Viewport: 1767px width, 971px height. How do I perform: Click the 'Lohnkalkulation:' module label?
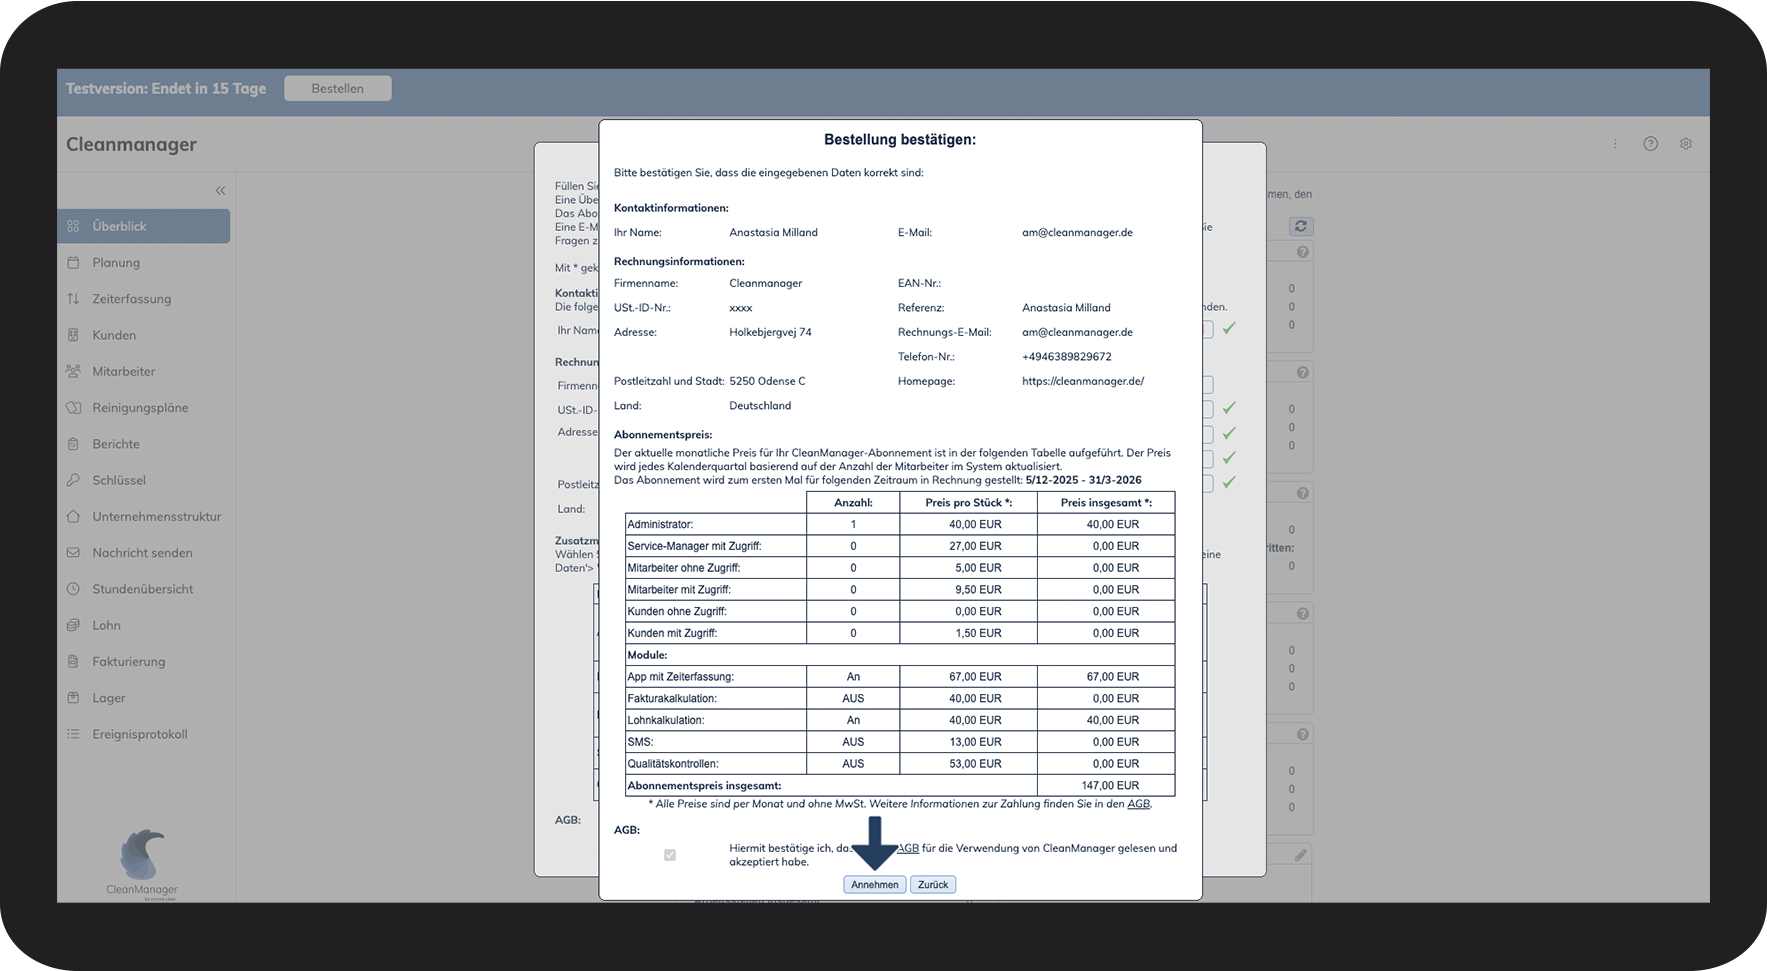666,720
